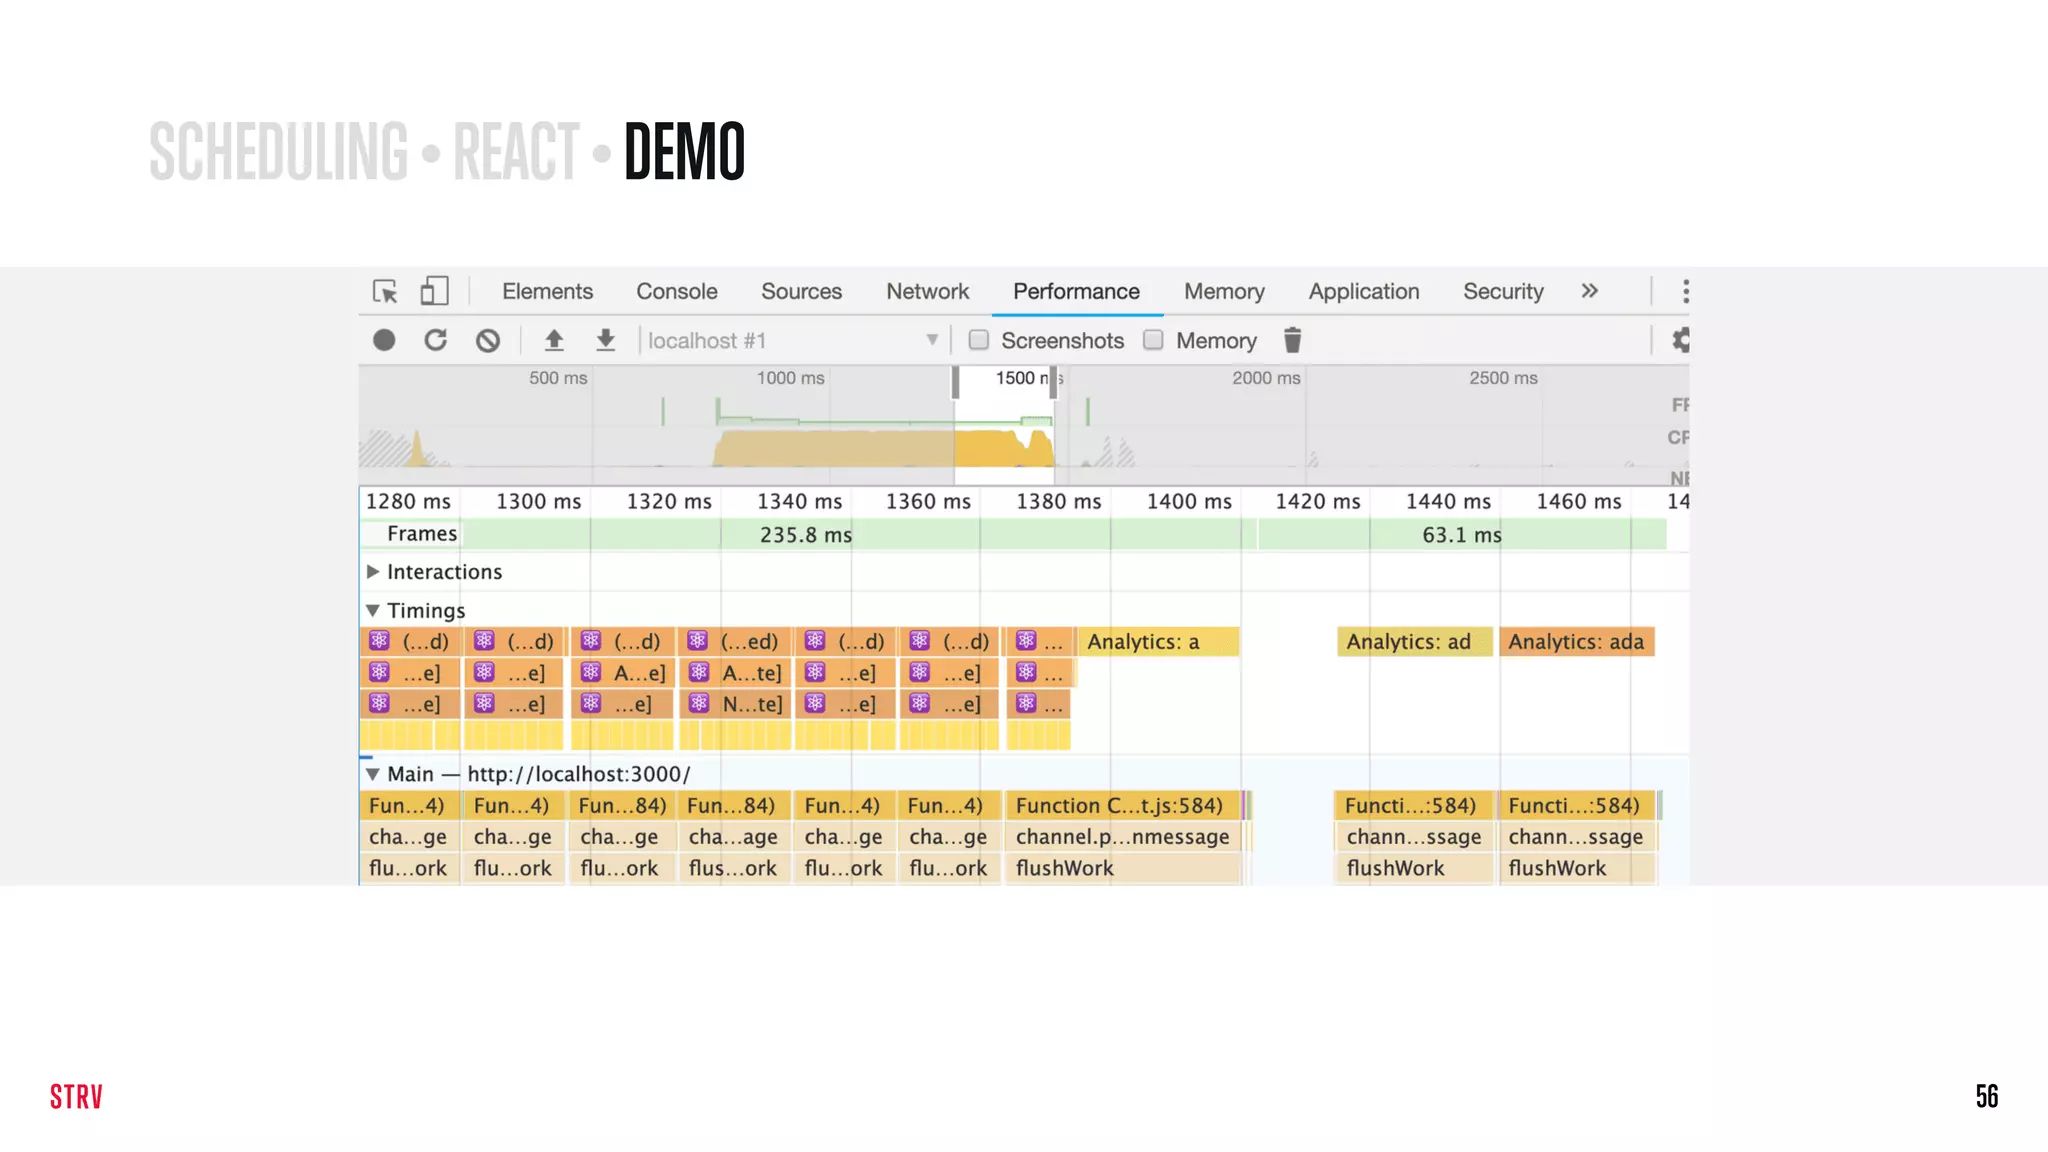The image size is (2048, 1152).
Task: Click the trash collect garbage icon
Action: [x=1292, y=340]
